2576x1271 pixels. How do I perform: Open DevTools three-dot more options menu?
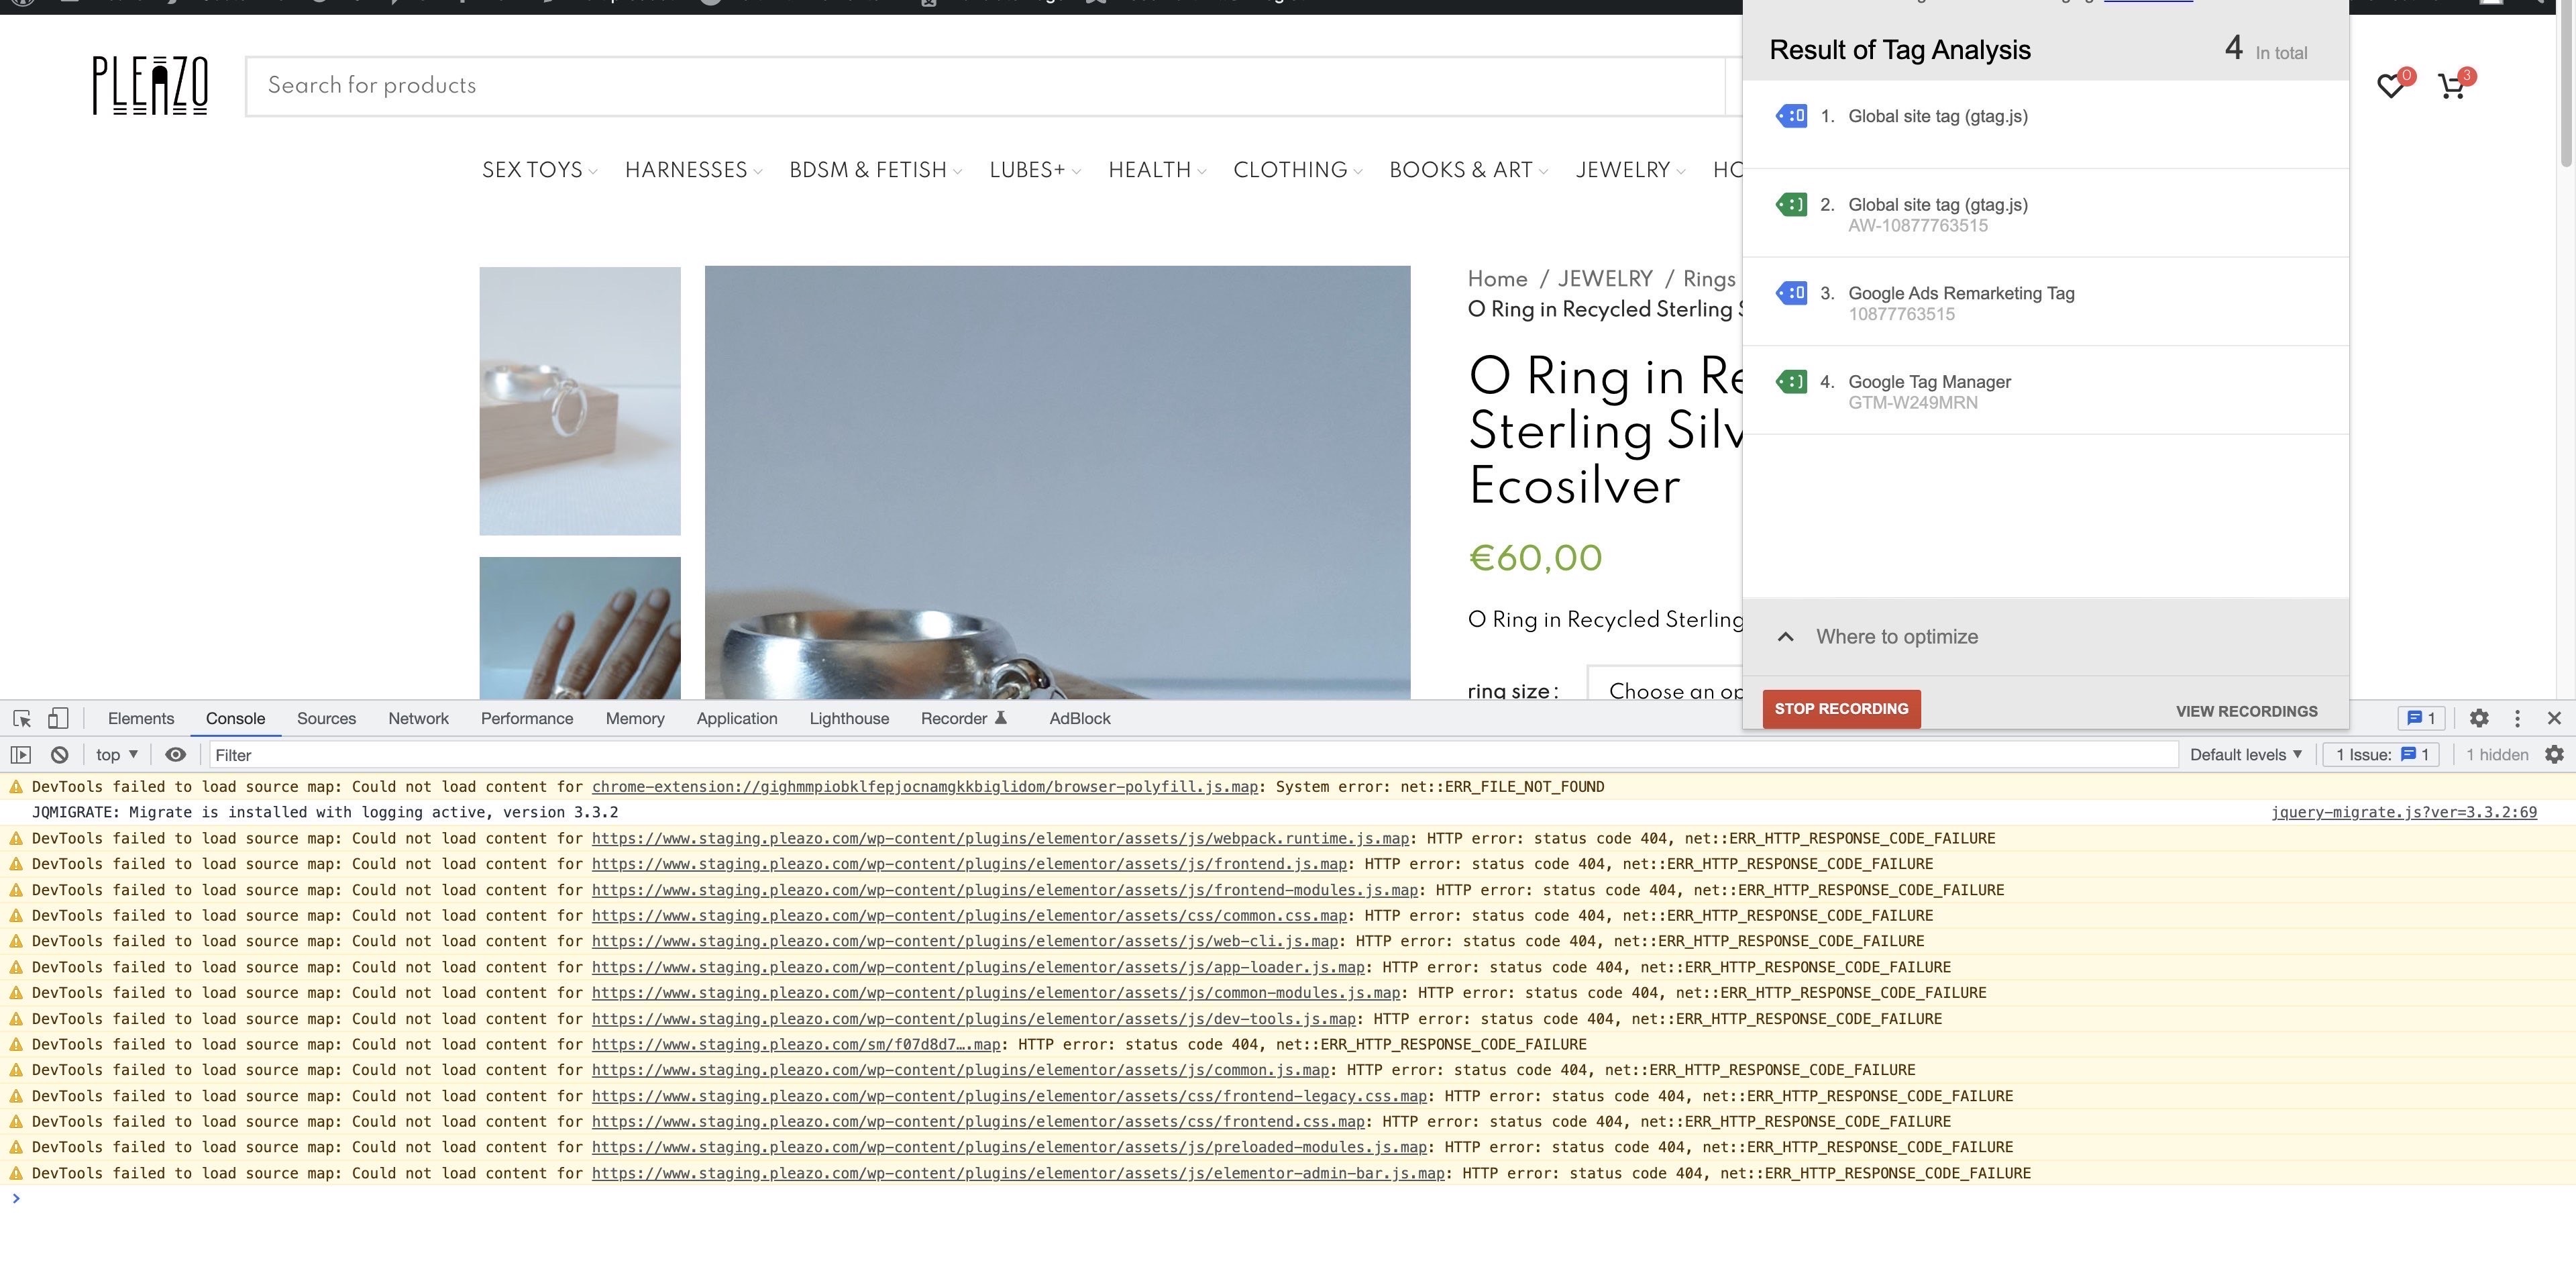(x=2517, y=718)
